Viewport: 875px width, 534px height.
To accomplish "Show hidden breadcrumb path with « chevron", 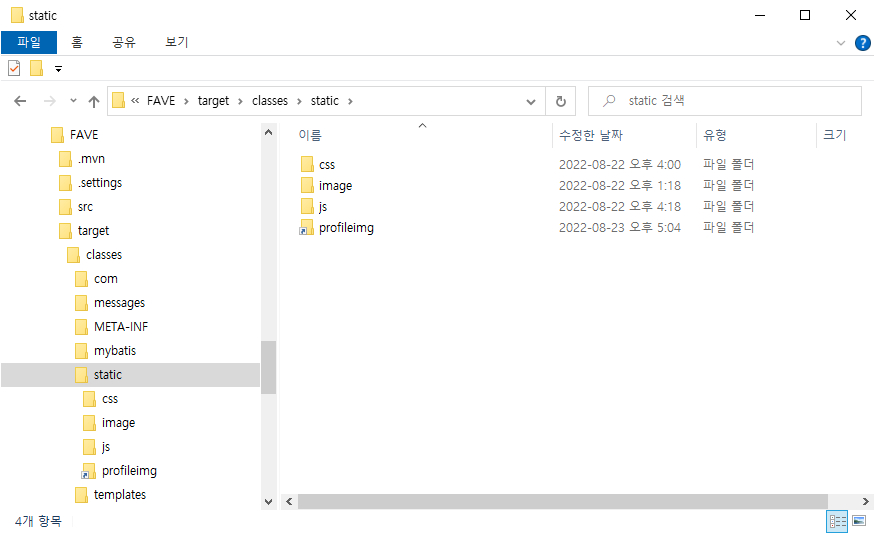I will tap(135, 101).
